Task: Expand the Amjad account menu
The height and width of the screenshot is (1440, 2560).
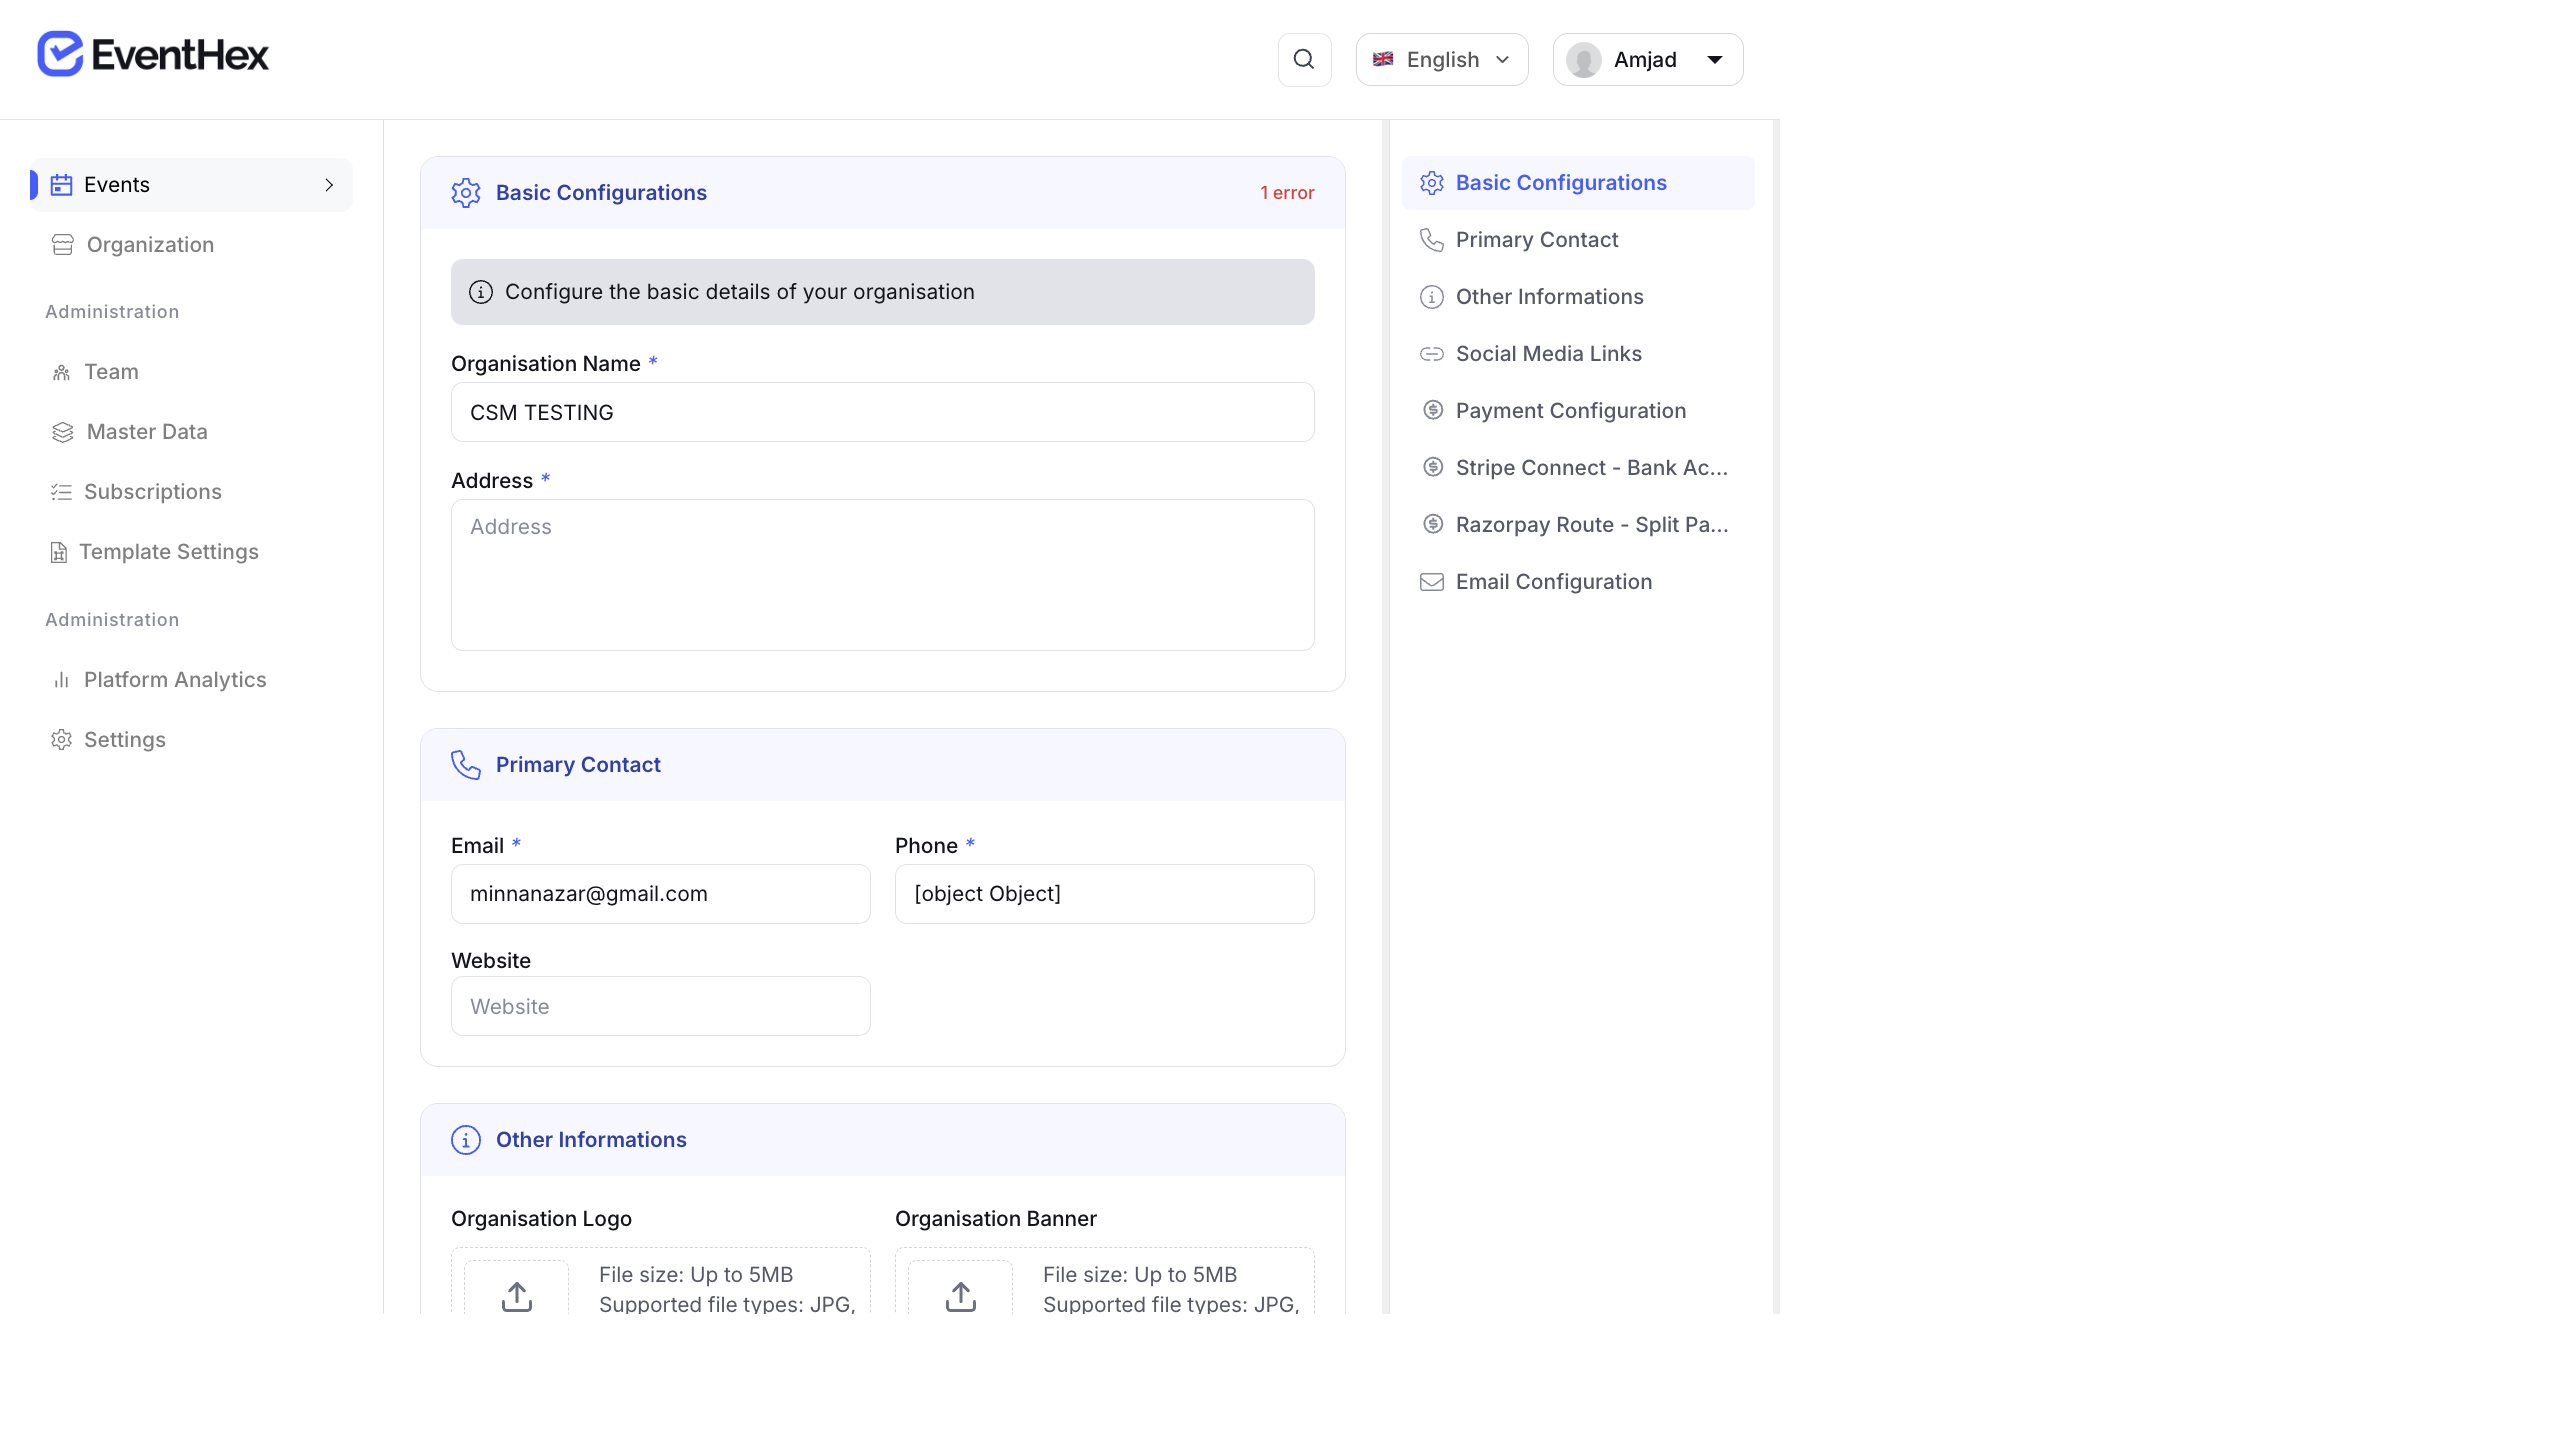Action: click(1645, 59)
